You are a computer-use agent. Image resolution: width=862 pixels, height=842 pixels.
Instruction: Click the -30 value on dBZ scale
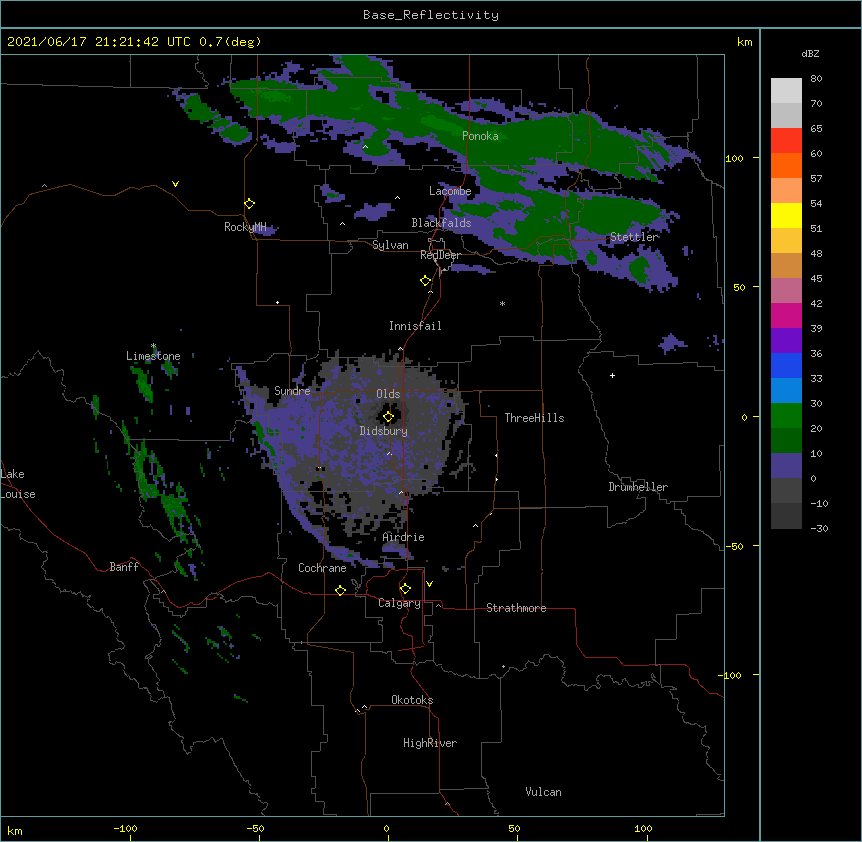tap(819, 528)
